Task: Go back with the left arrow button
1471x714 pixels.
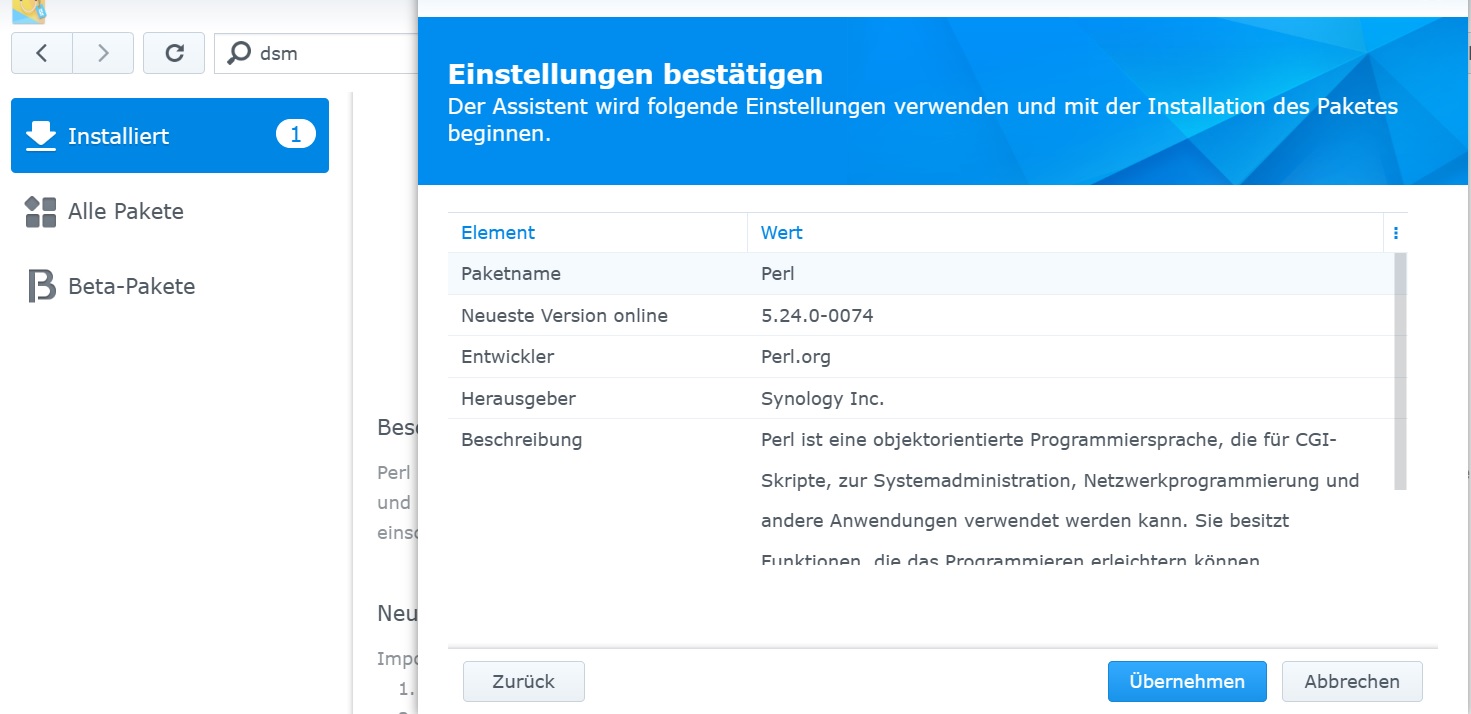Action: (41, 53)
